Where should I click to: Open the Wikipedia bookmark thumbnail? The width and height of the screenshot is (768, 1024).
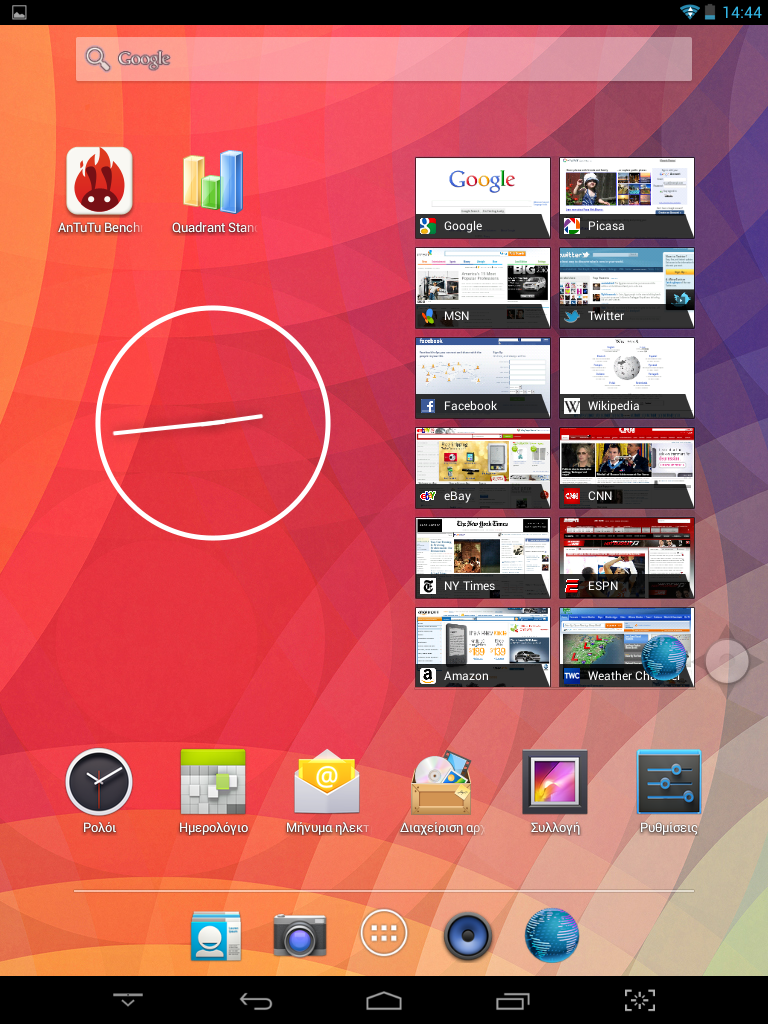pos(627,377)
